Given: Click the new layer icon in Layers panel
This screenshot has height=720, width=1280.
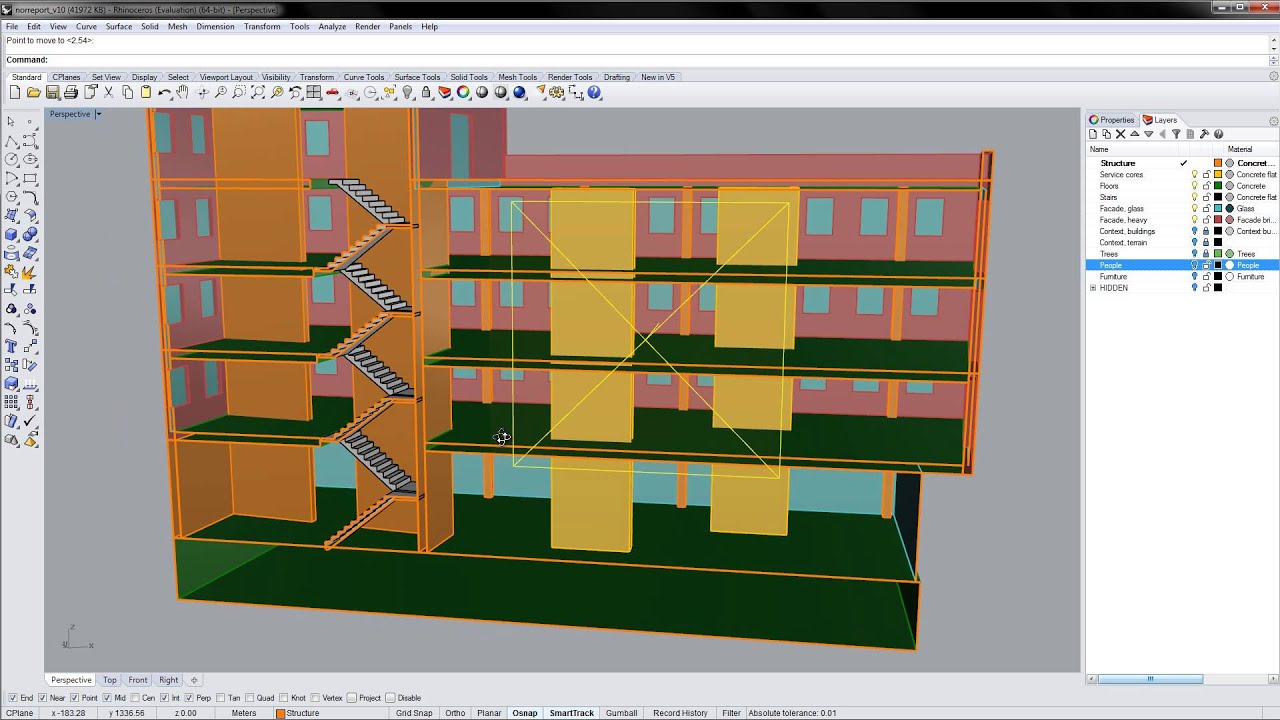Looking at the screenshot, I should pos(1093,134).
